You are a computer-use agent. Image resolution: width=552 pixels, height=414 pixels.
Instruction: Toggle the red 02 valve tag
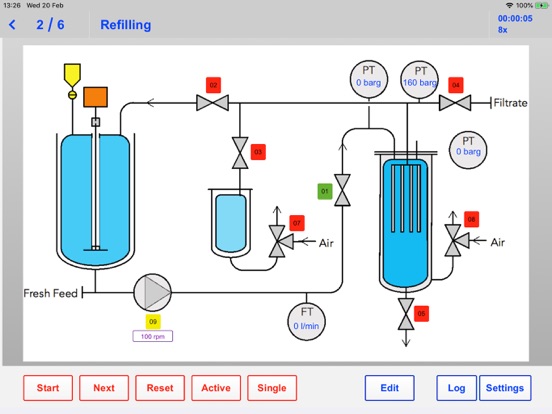[x=213, y=85]
